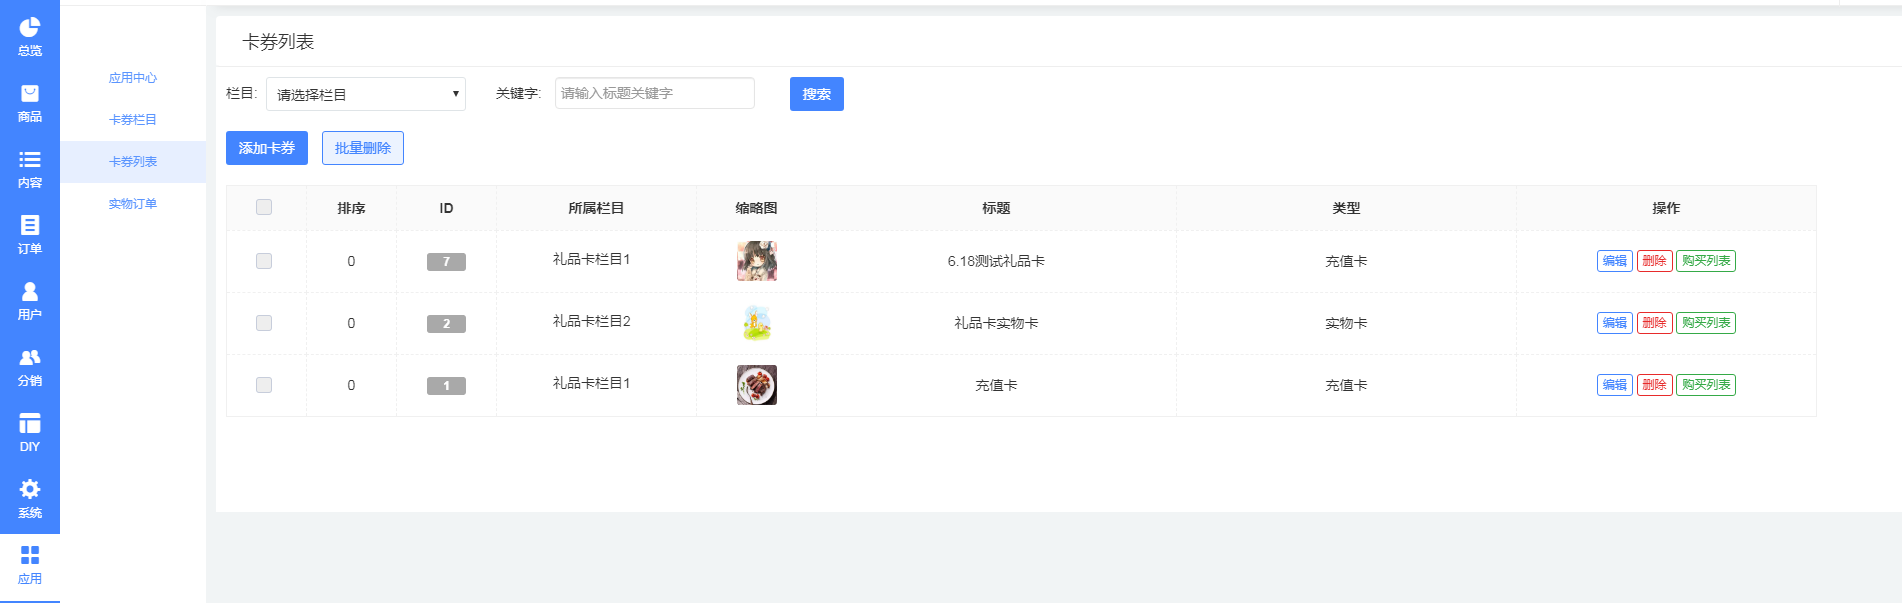Click the 所属栏目 column header

tap(596, 208)
